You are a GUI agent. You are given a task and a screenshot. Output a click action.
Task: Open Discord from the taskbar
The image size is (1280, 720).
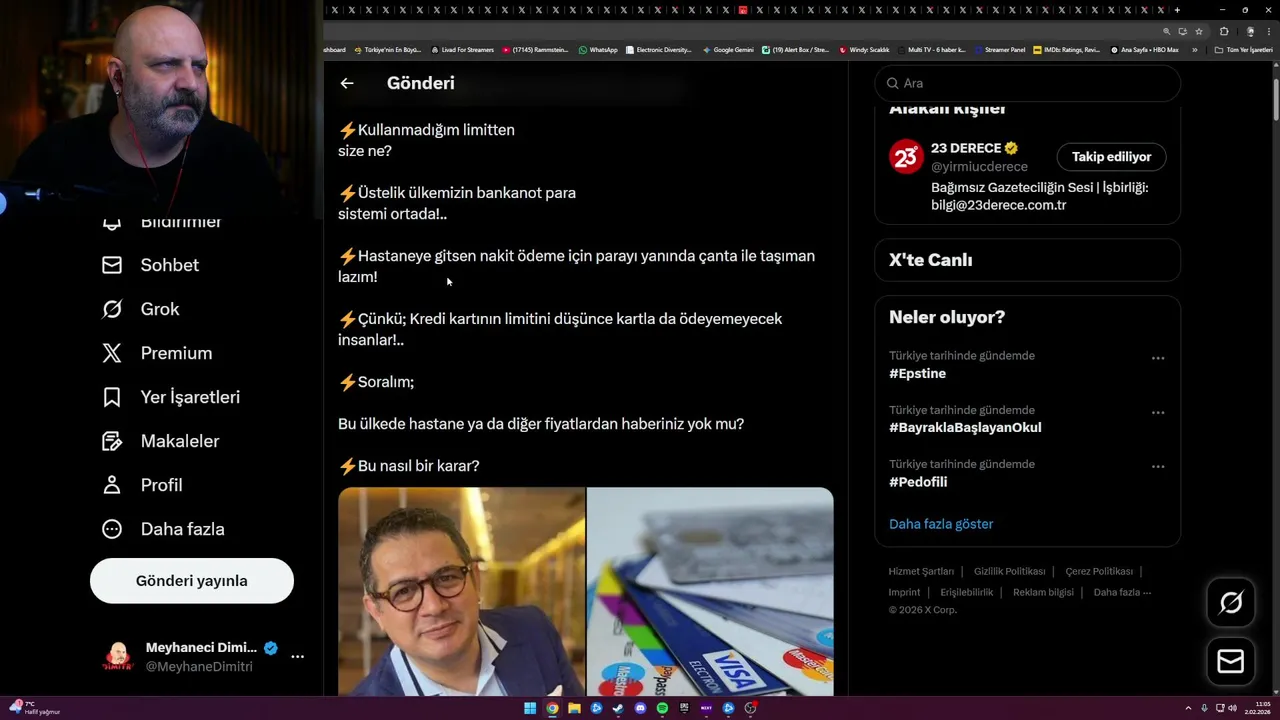tap(640, 708)
